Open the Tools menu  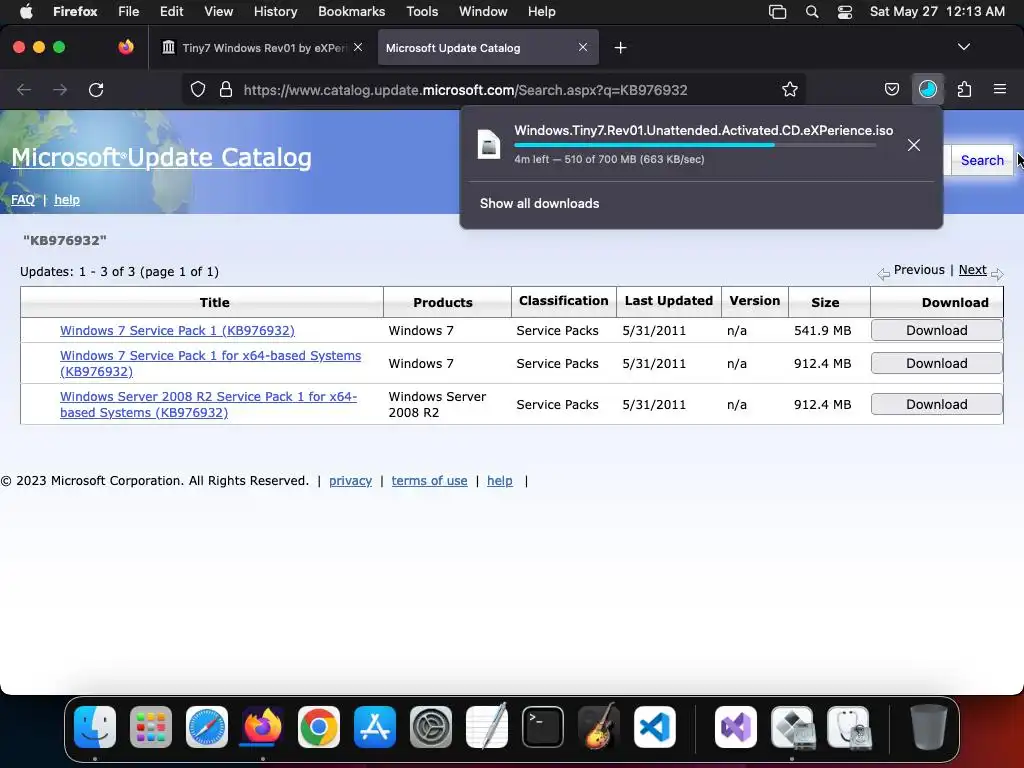pyautogui.click(x=422, y=12)
